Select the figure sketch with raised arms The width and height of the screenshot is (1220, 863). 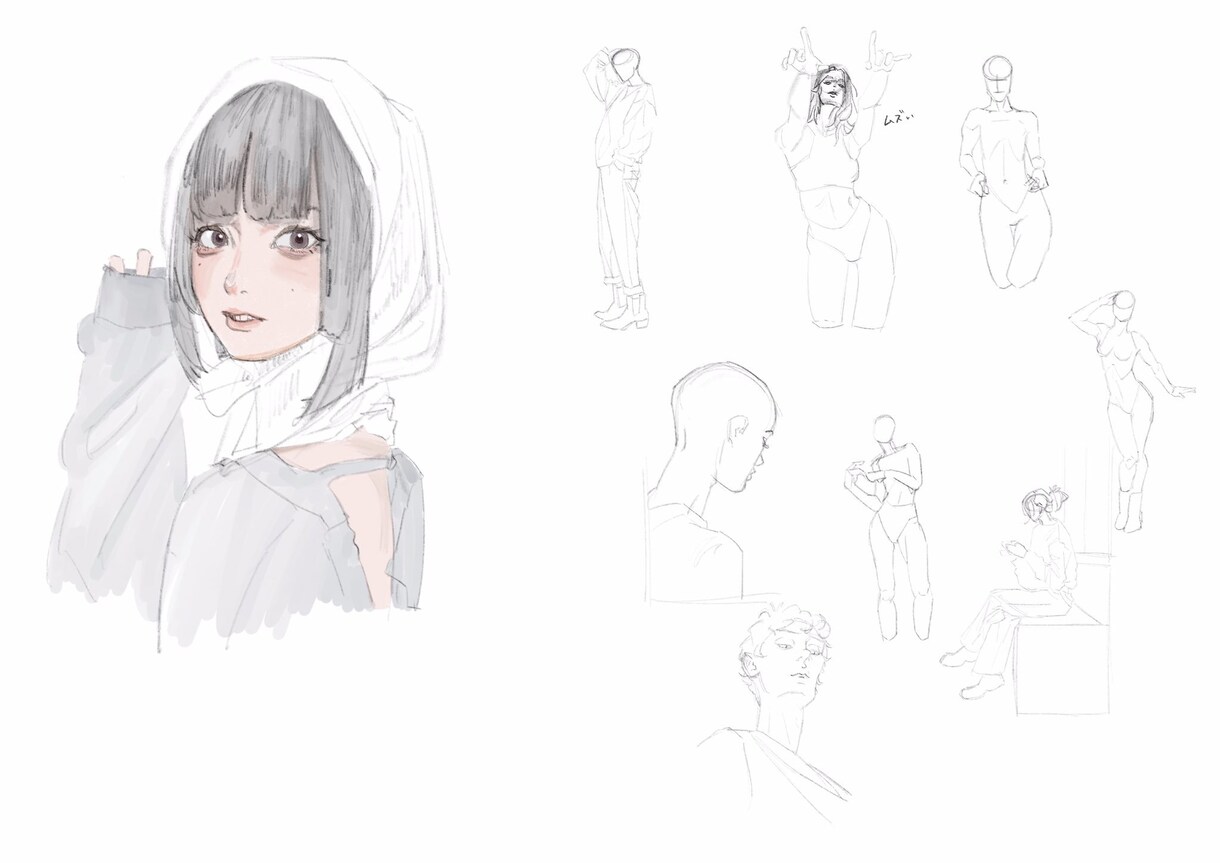point(838,180)
